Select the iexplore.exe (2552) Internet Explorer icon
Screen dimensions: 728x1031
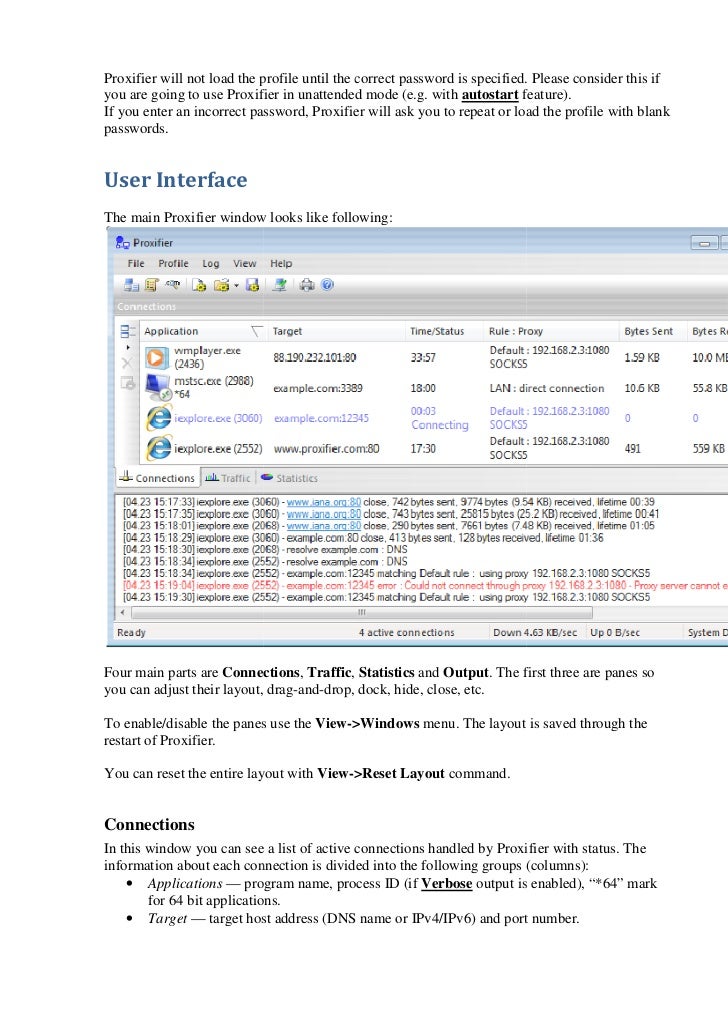(158, 448)
